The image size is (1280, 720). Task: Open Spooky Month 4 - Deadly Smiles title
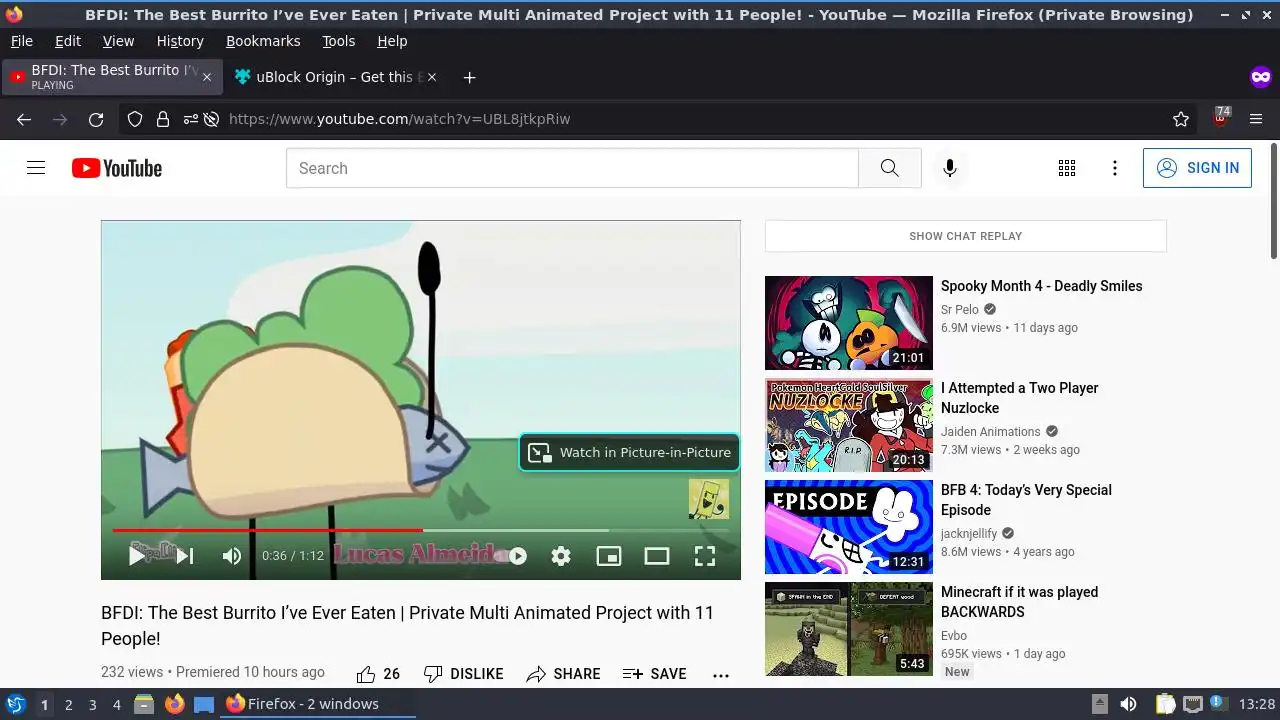(1041, 286)
